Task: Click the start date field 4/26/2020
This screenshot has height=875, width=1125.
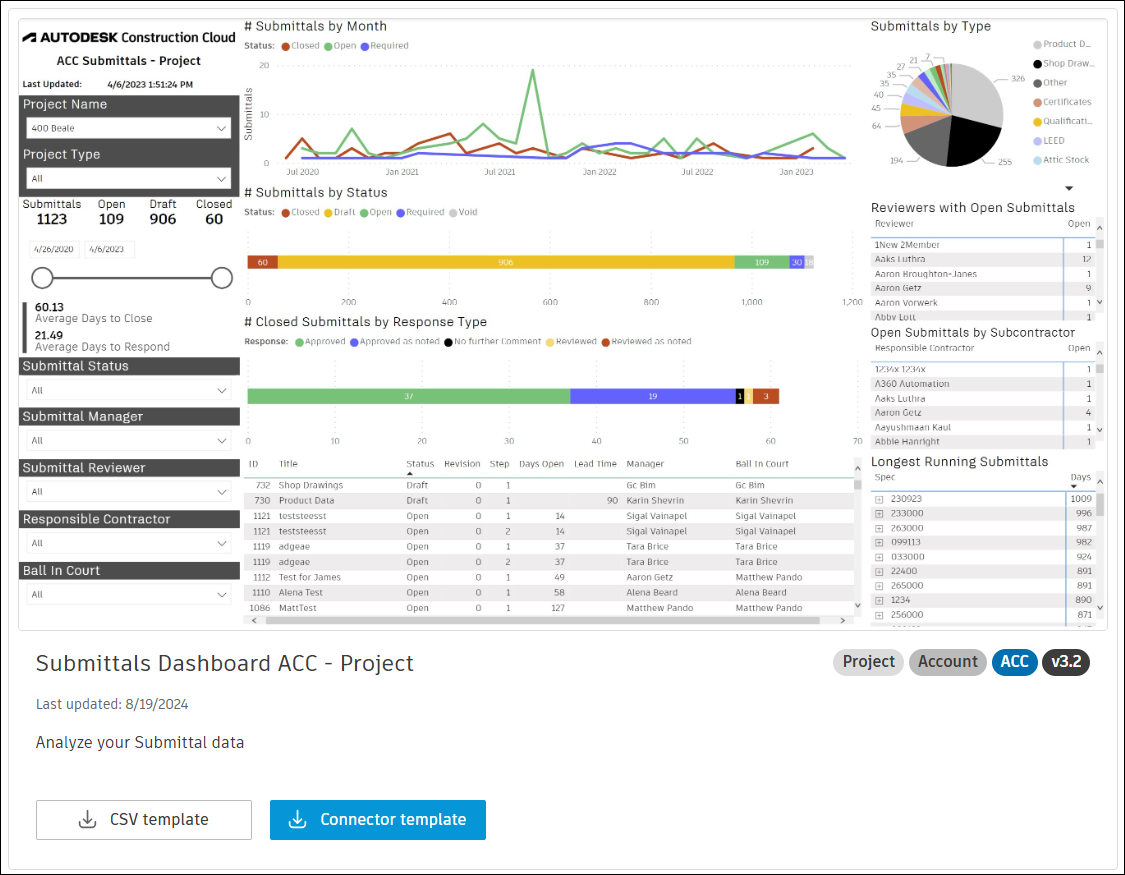Action: (55, 249)
